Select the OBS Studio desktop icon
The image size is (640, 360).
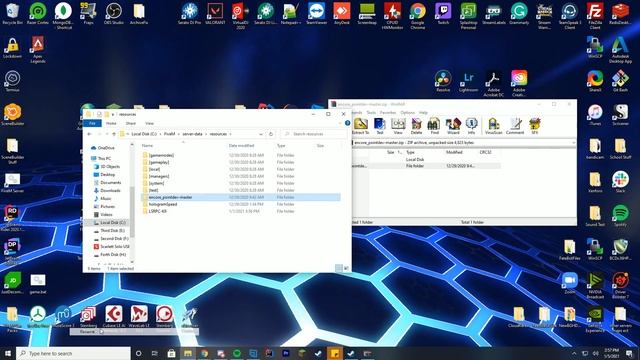(114, 13)
